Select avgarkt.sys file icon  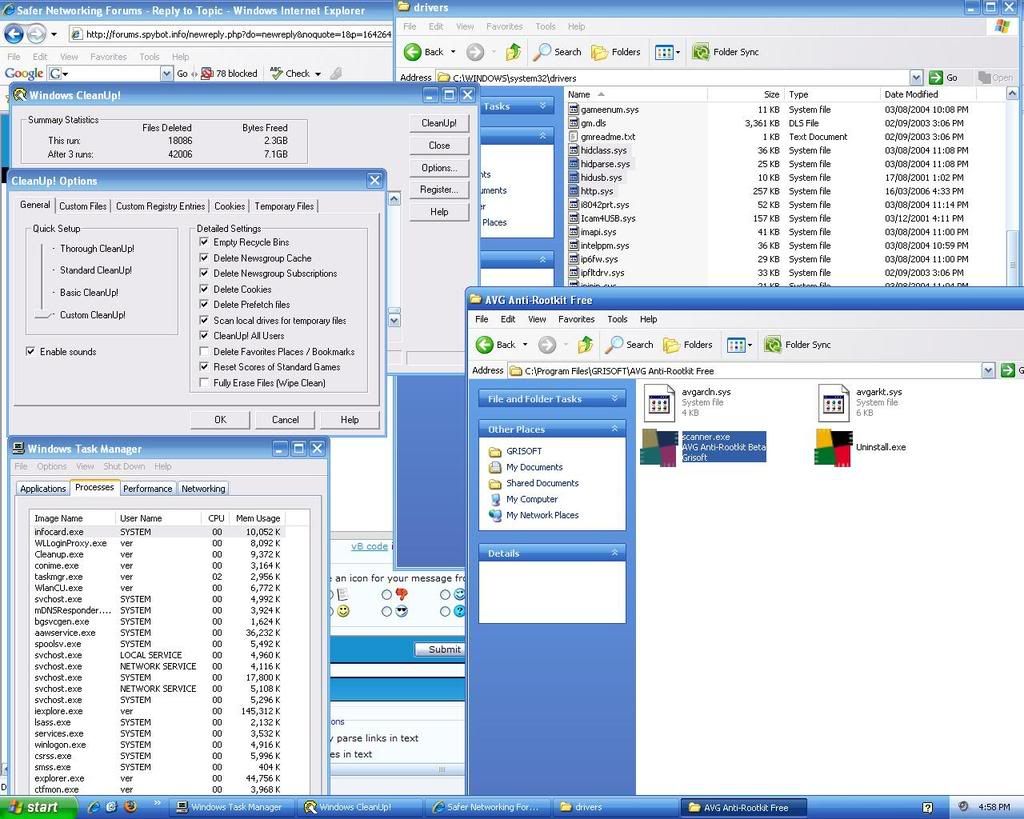pyautogui.click(x=833, y=403)
